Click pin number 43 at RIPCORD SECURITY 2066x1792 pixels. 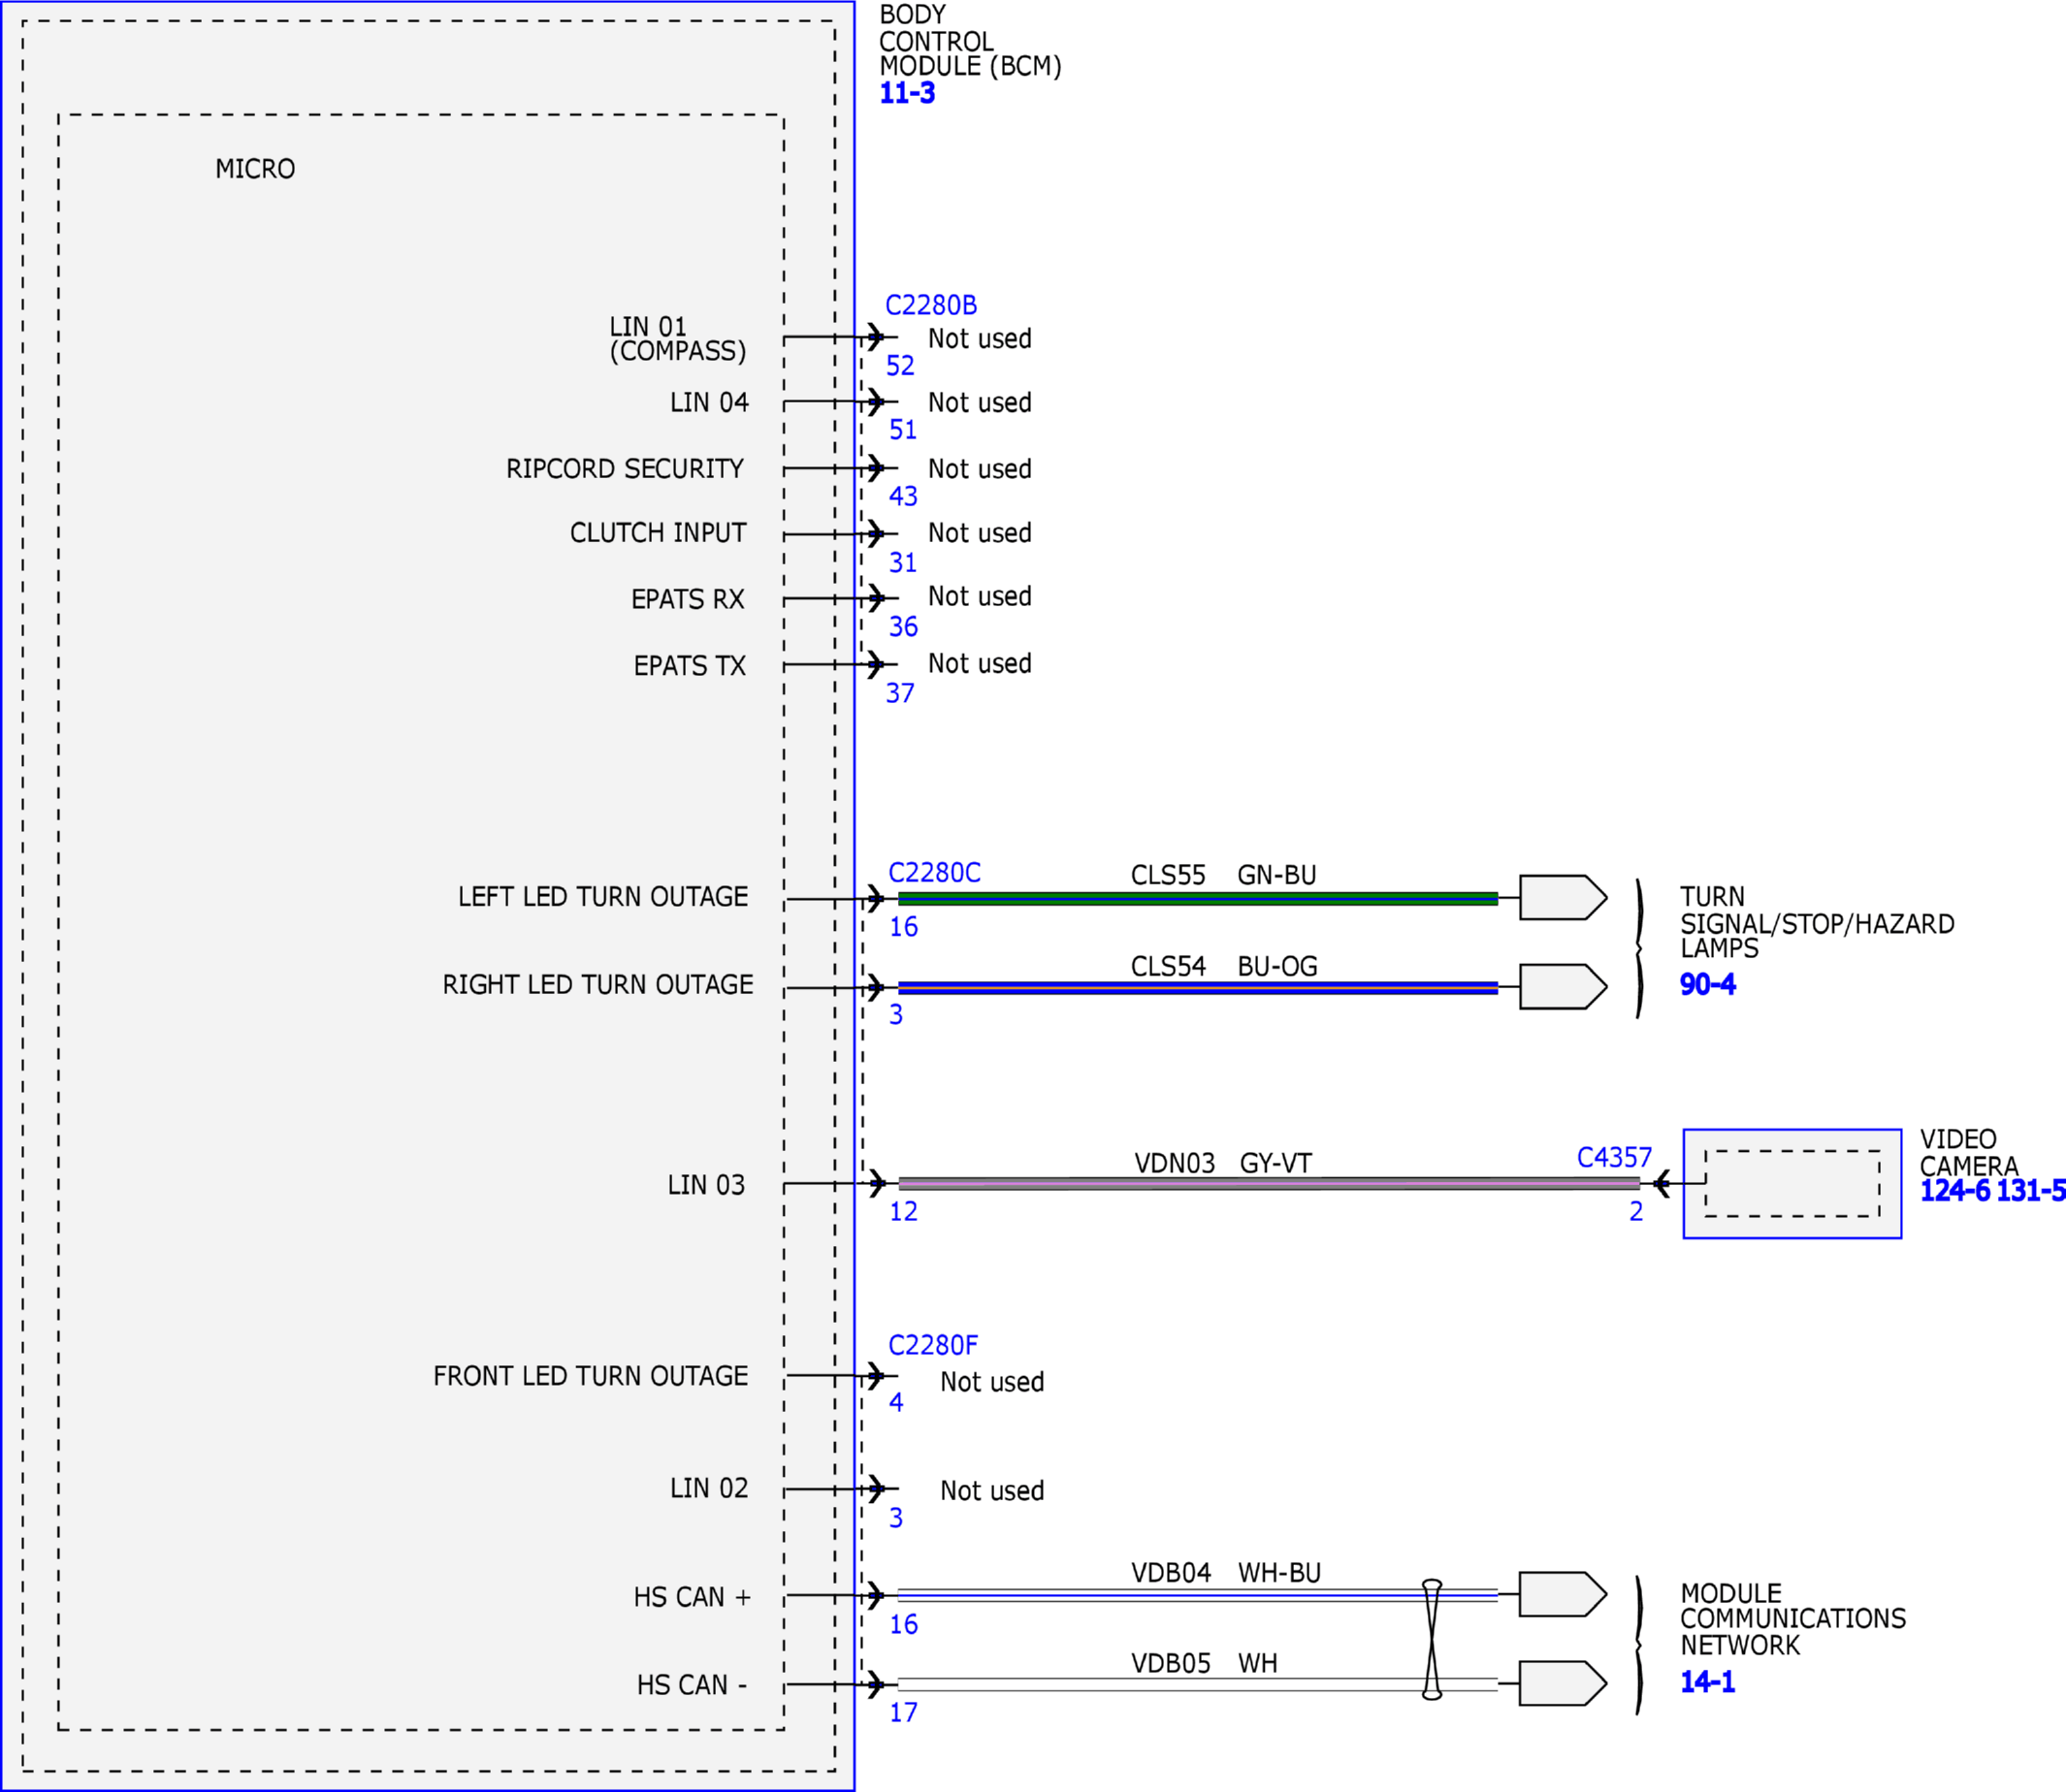click(903, 497)
